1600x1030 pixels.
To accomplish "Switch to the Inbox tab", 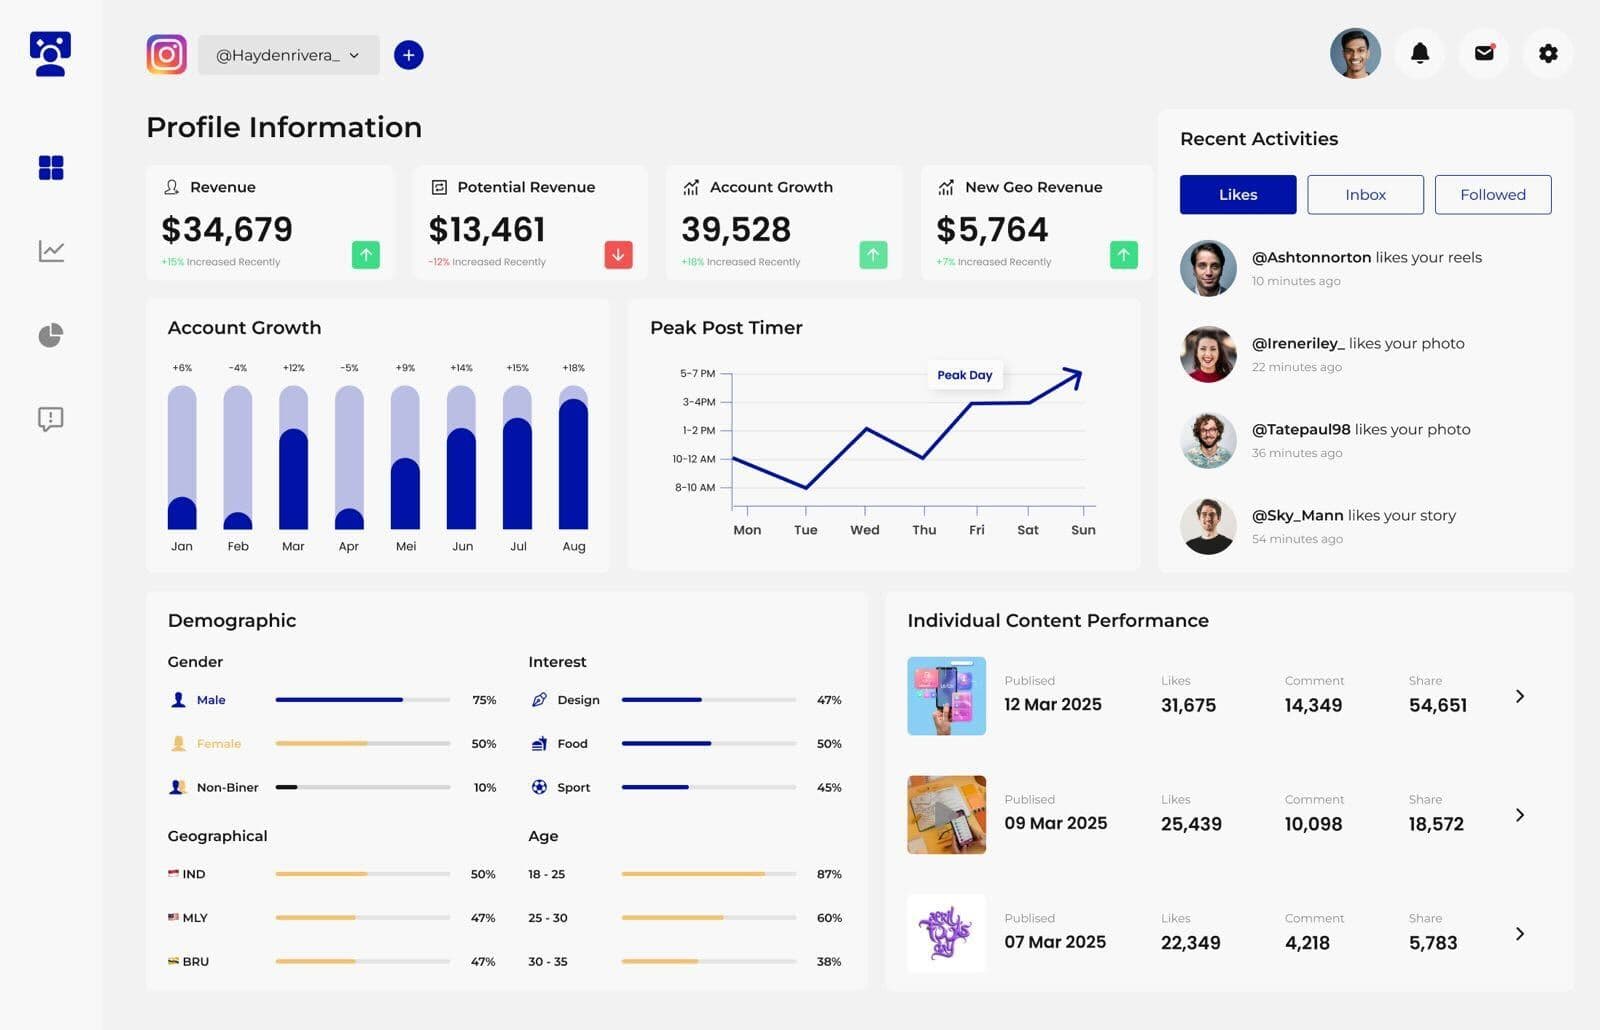I will tap(1365, 194).
